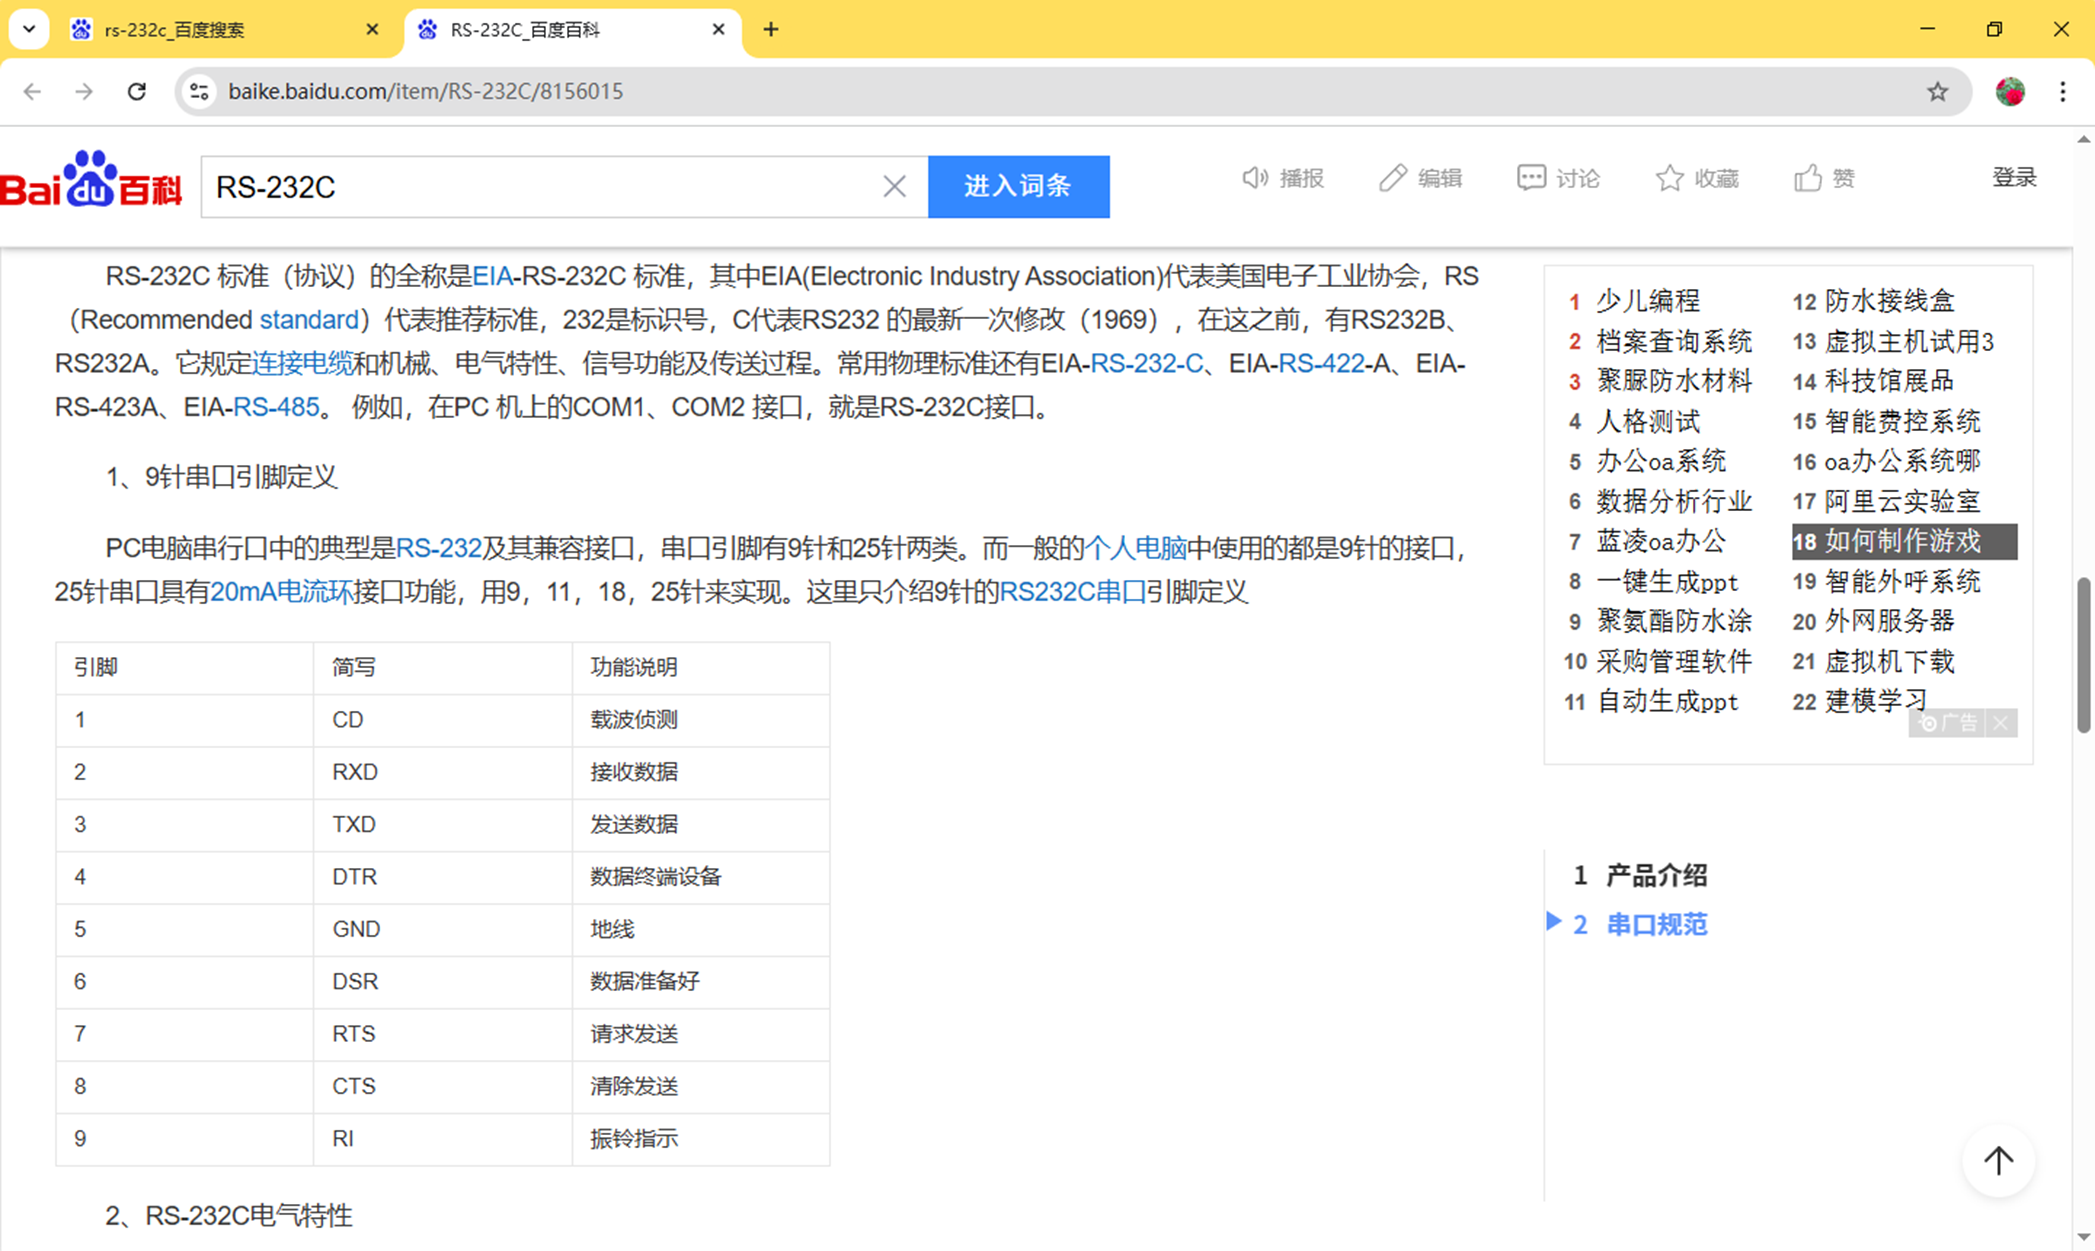Open a new browser tab

coord(770,29)
